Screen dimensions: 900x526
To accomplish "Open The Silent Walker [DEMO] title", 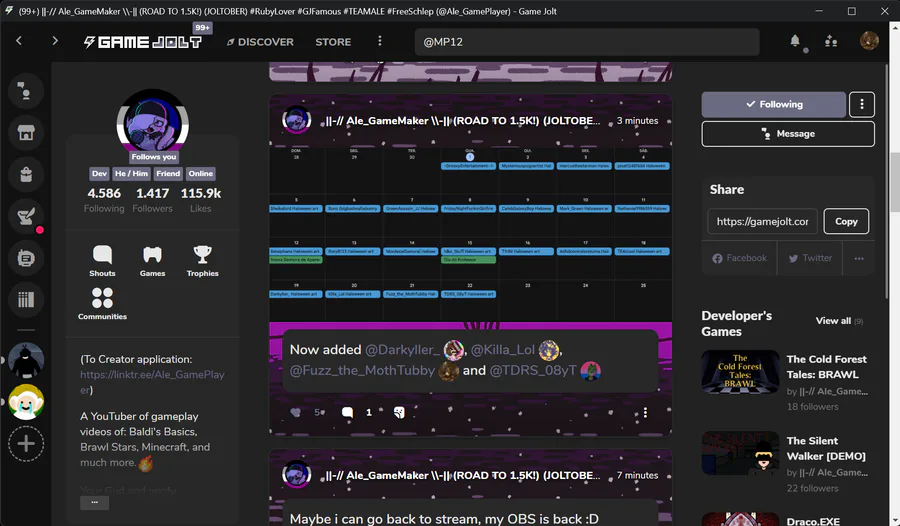I will pyautogui.click(x=826, y=448).
